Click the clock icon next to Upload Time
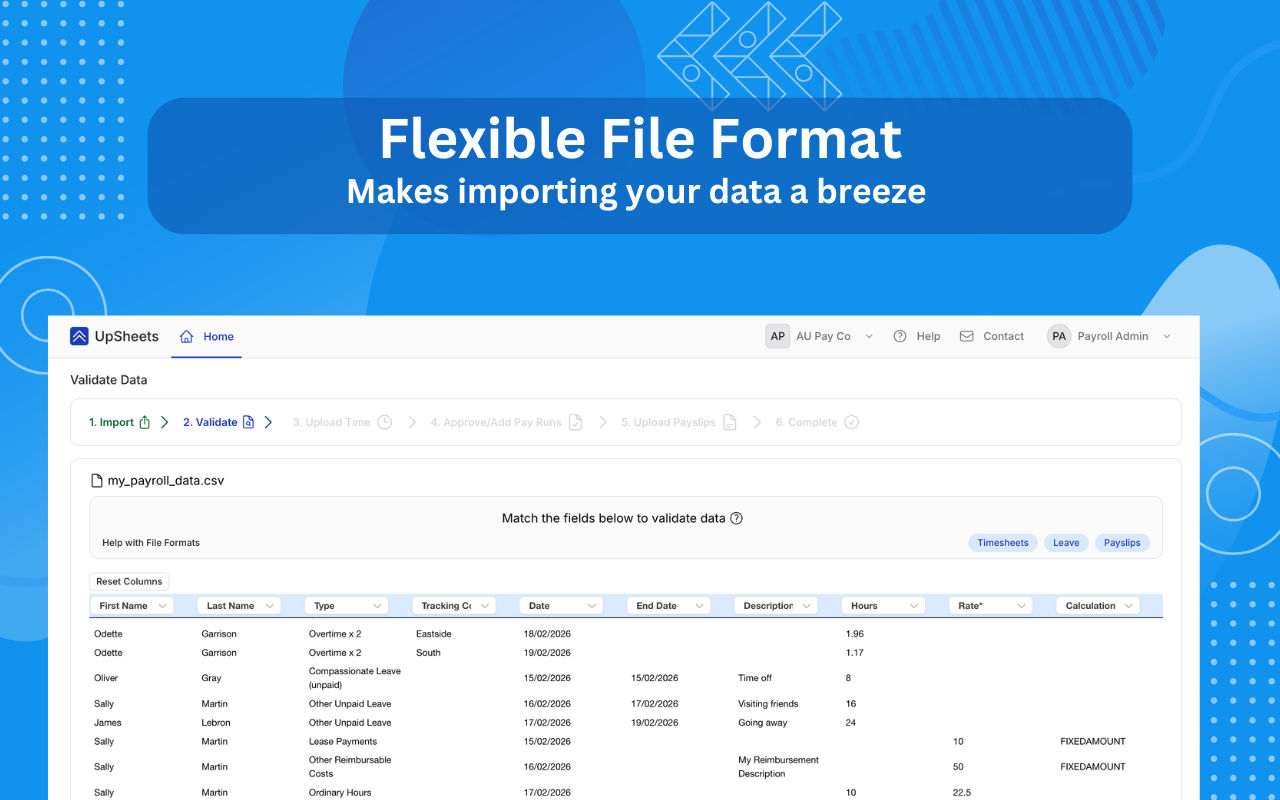1280x800 pixels. click(383, 422)
